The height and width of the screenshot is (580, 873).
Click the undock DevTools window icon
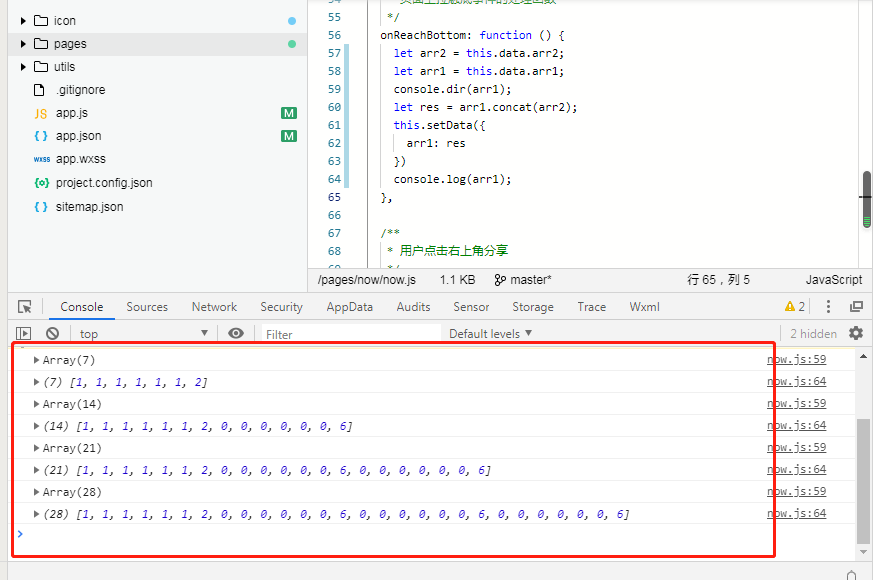(x=856, y=307)
